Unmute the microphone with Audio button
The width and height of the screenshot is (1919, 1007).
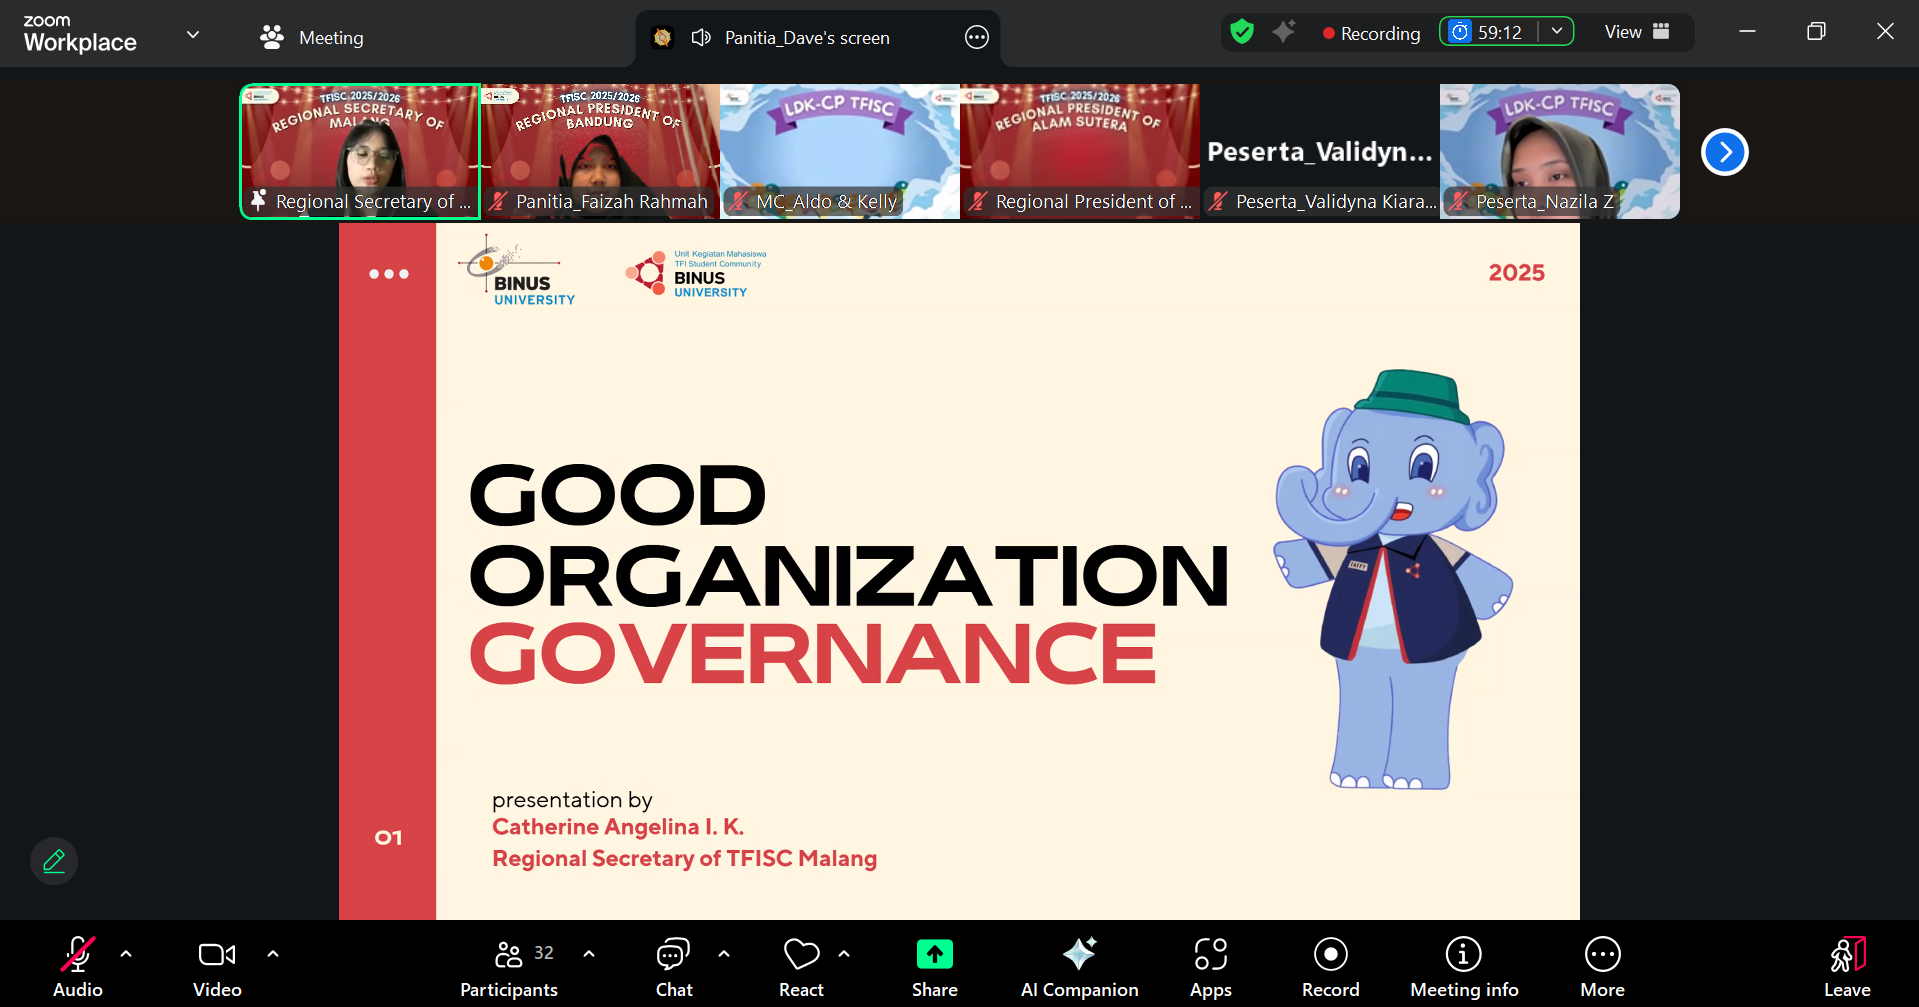(78, 966)
